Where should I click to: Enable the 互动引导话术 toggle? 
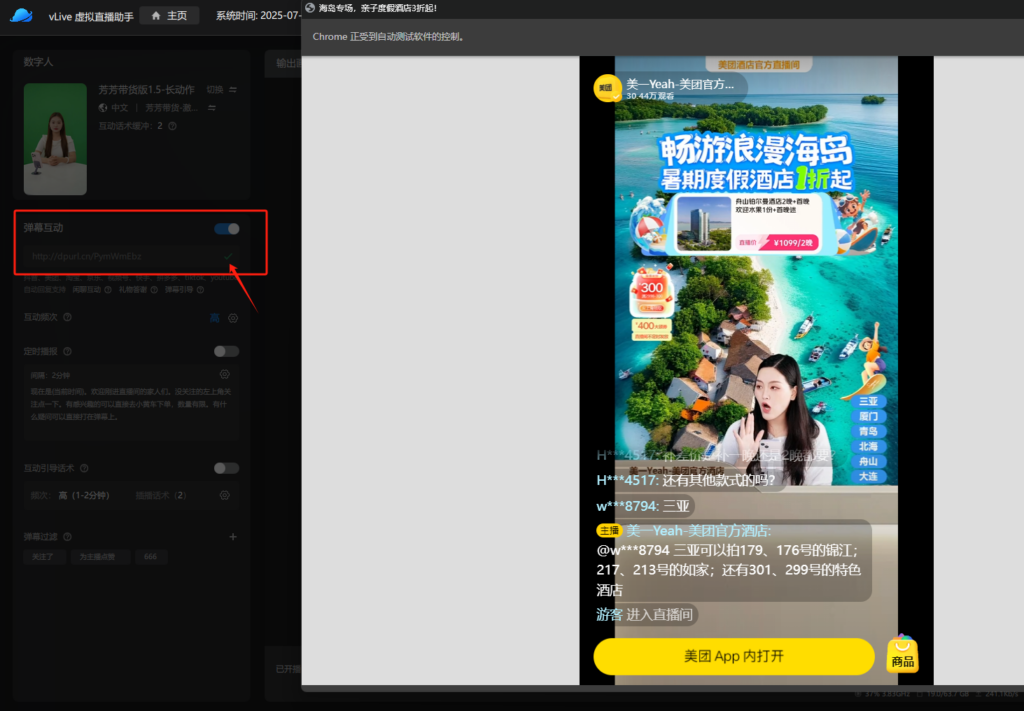227,468
